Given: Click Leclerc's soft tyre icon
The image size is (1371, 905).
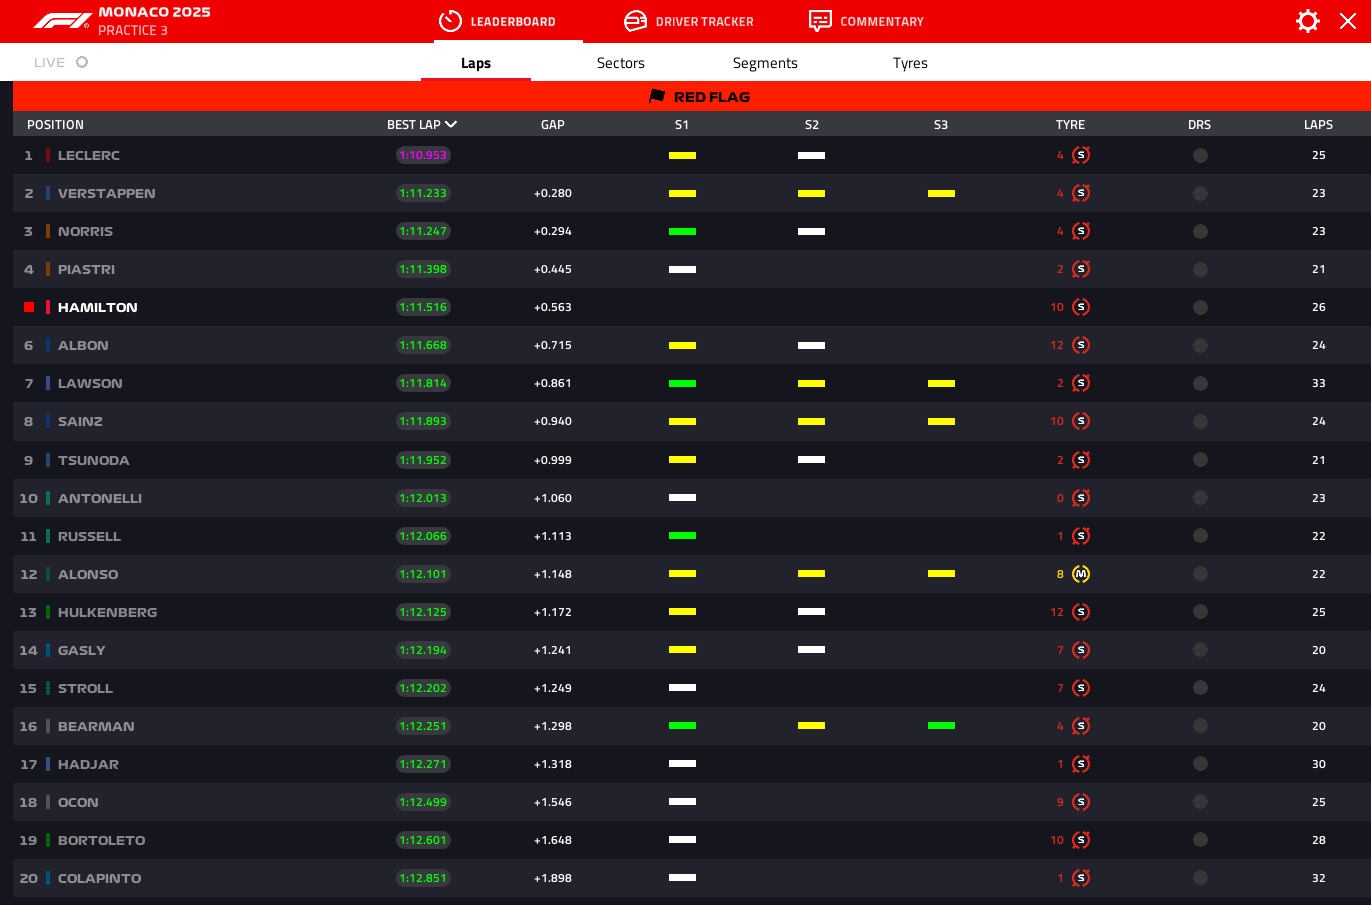Looking at the screenshot, I should [x=1081, y=155].
